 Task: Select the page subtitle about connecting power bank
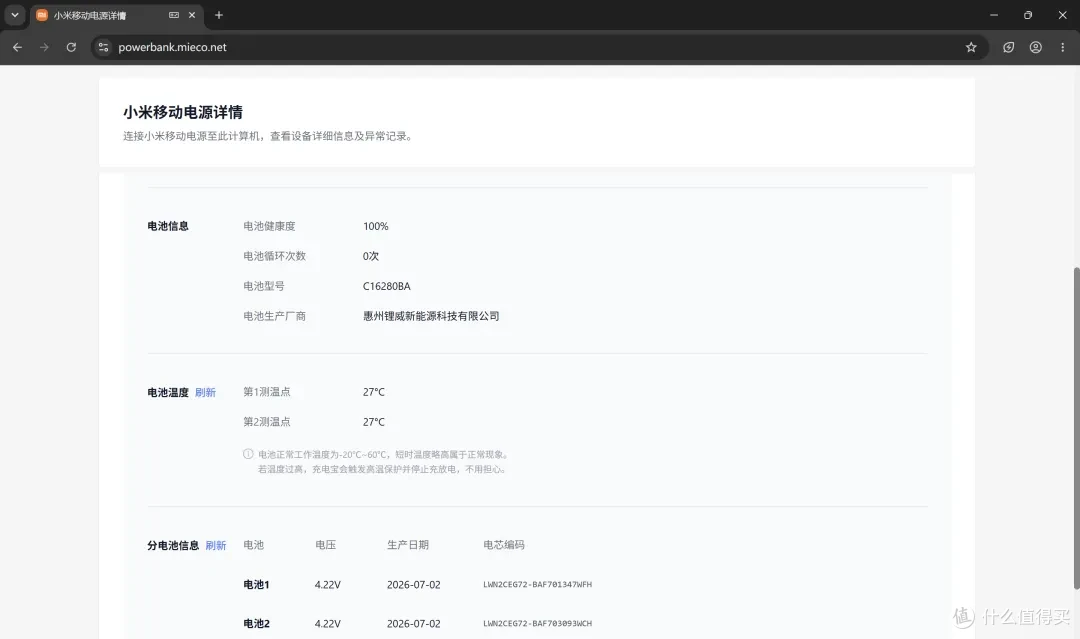point(269,136)
